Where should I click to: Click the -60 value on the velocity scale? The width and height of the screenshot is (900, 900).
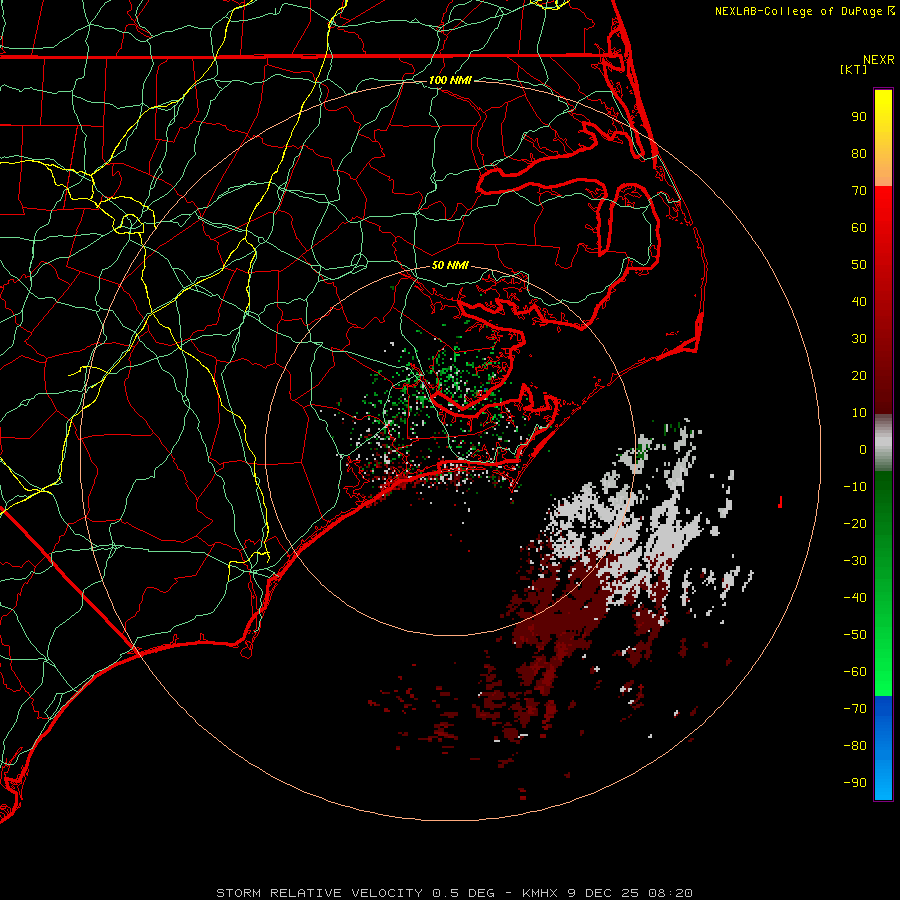[x=855, y=672]
